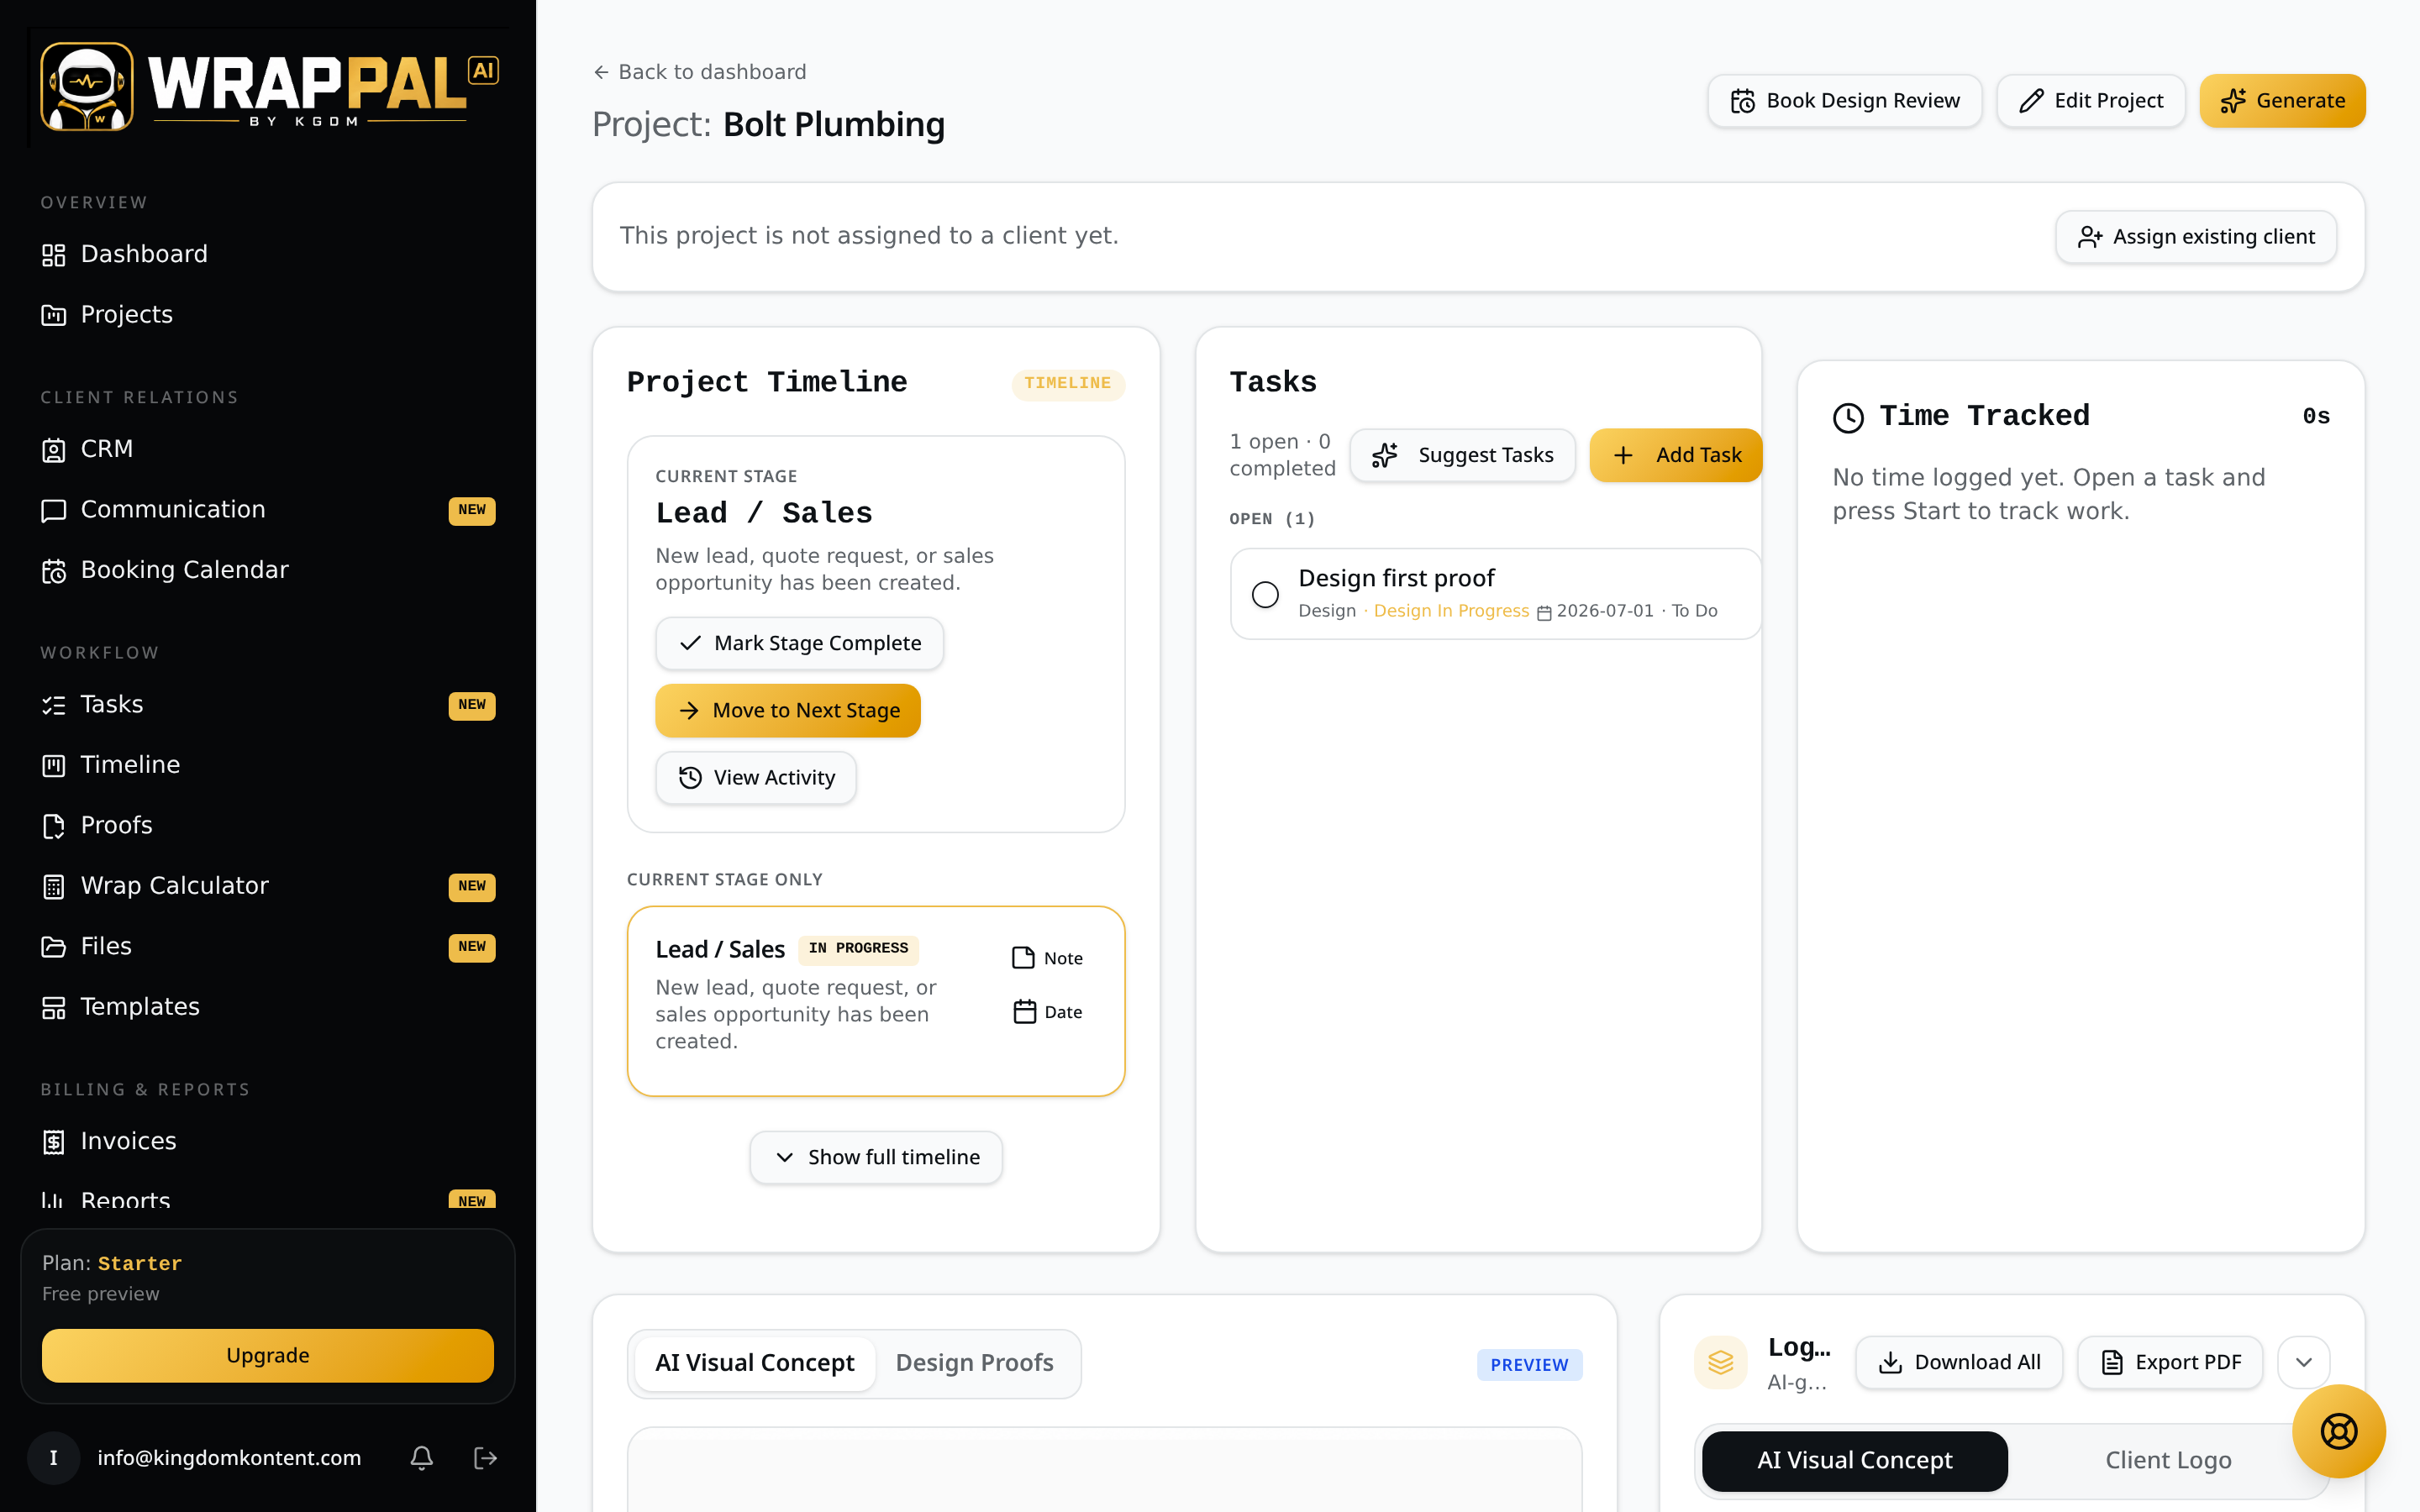Click Edit Project button
Viewport: 2420px width, 1512px height.
2090,101
